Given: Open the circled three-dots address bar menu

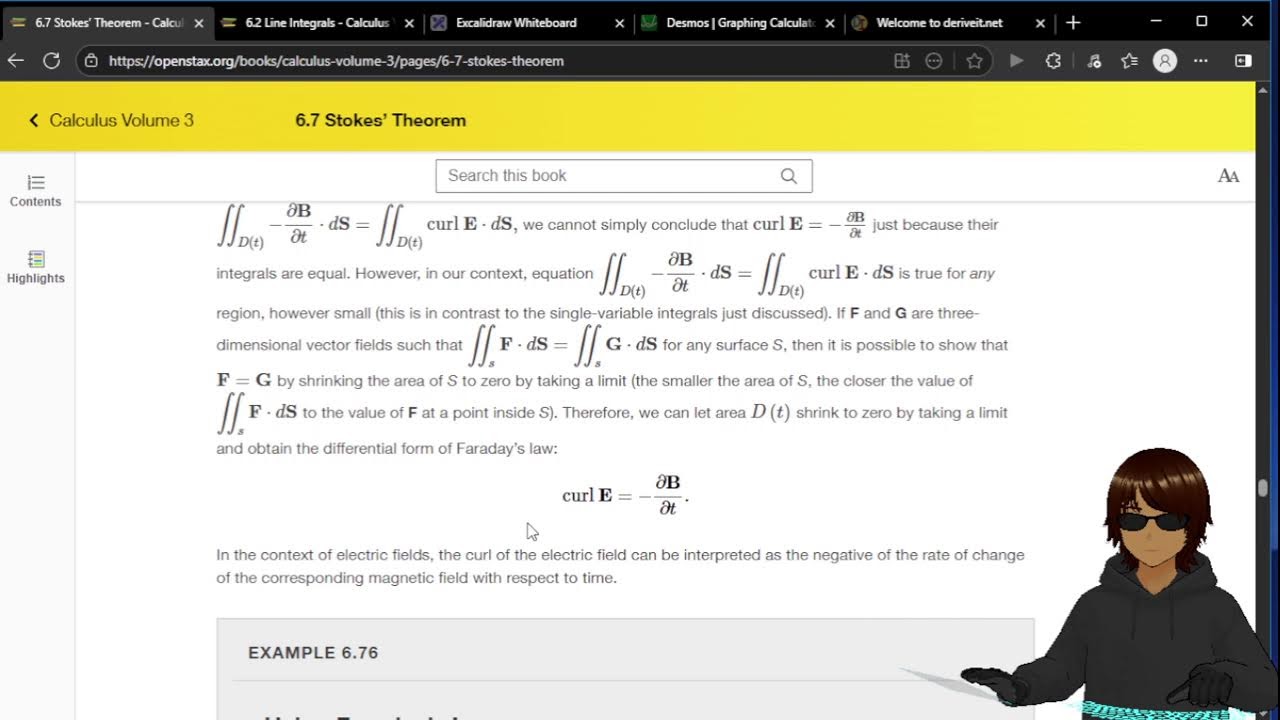Looking at the screenshot, I should 934,61.
